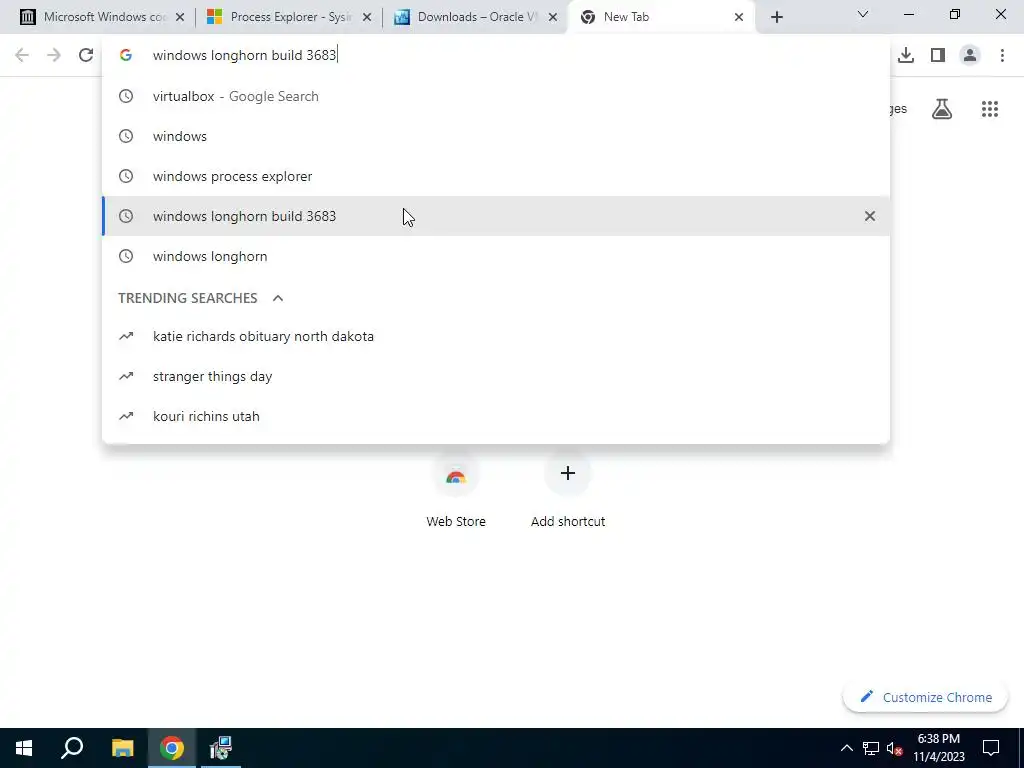Switch to Process Explorer tab
Screen dimensions: 1024x768
tap(289, 17)
